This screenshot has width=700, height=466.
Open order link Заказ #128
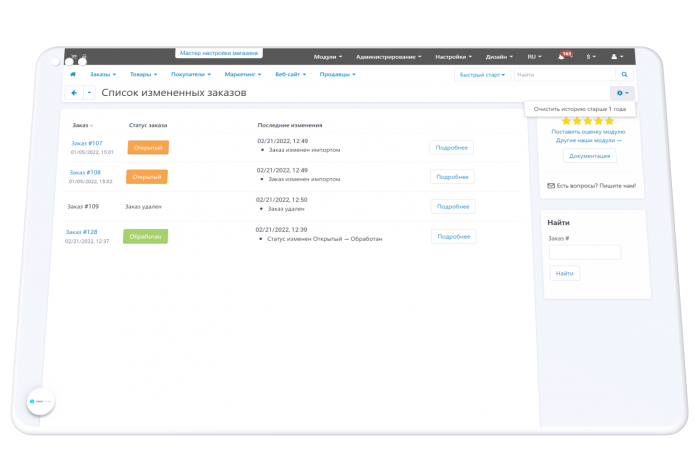pos(81,232)
